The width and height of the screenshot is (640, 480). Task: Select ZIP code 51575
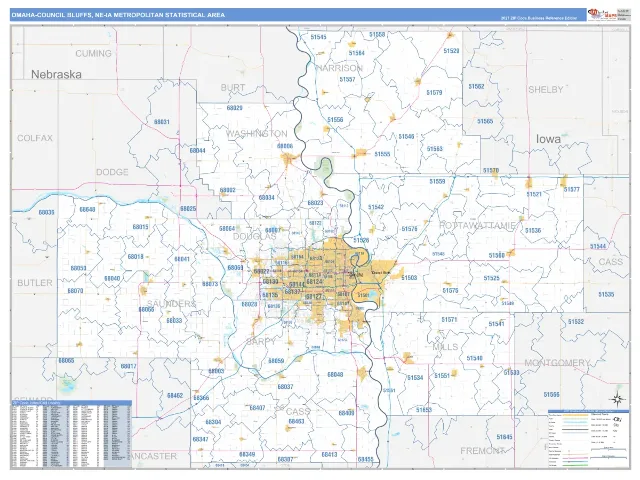pyautogui.click(x=450, y=291)
